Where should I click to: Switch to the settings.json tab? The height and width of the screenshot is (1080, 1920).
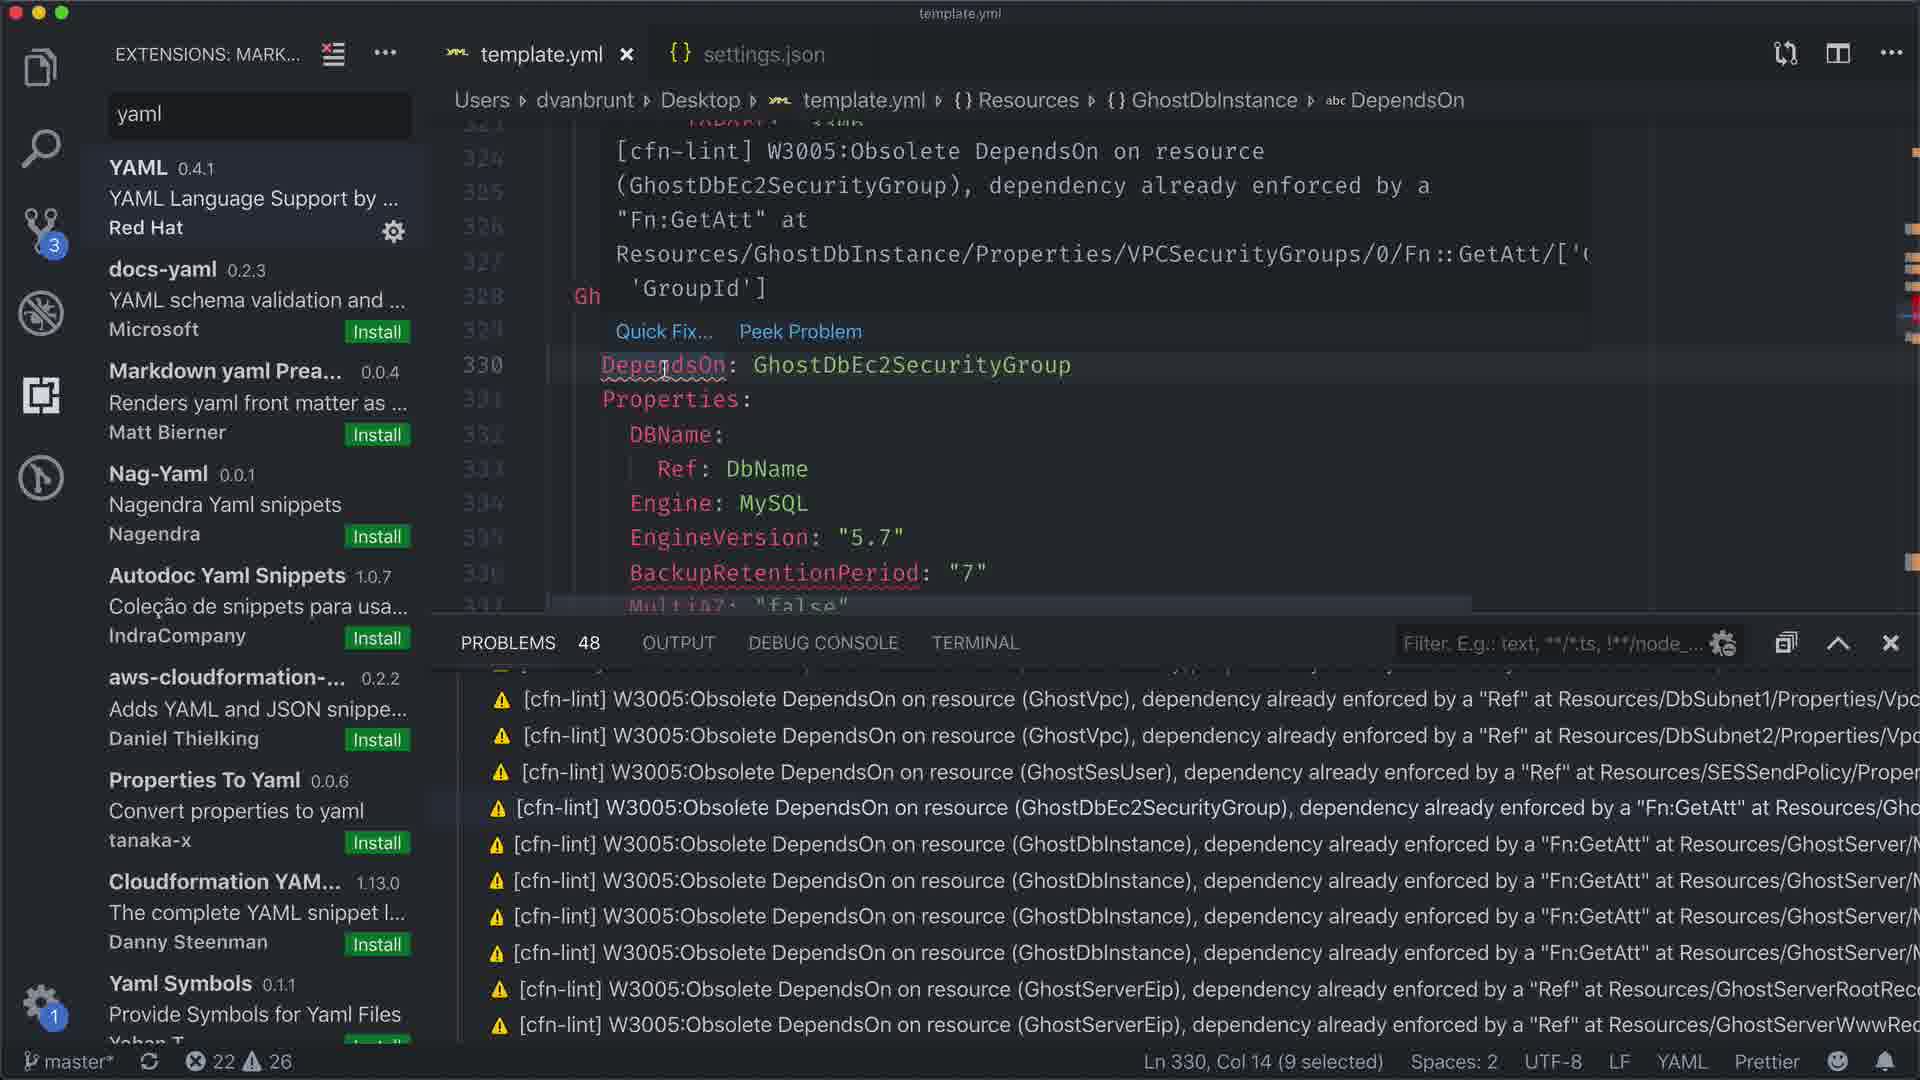(762, 54)
